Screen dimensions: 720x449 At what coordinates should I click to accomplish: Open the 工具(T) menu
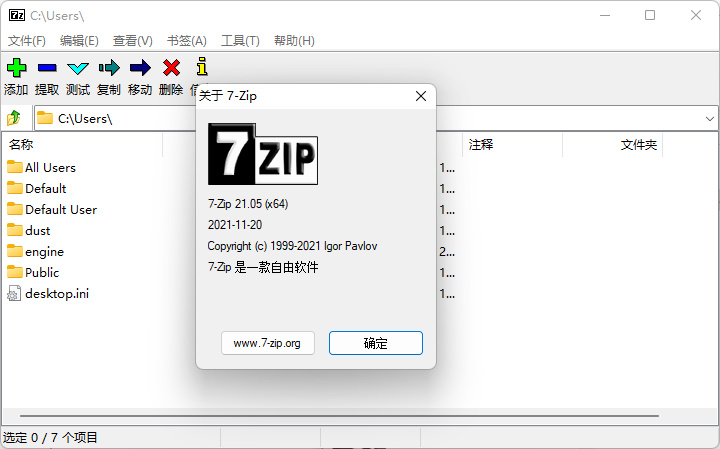pyautogui.click(x=240, y=41)
